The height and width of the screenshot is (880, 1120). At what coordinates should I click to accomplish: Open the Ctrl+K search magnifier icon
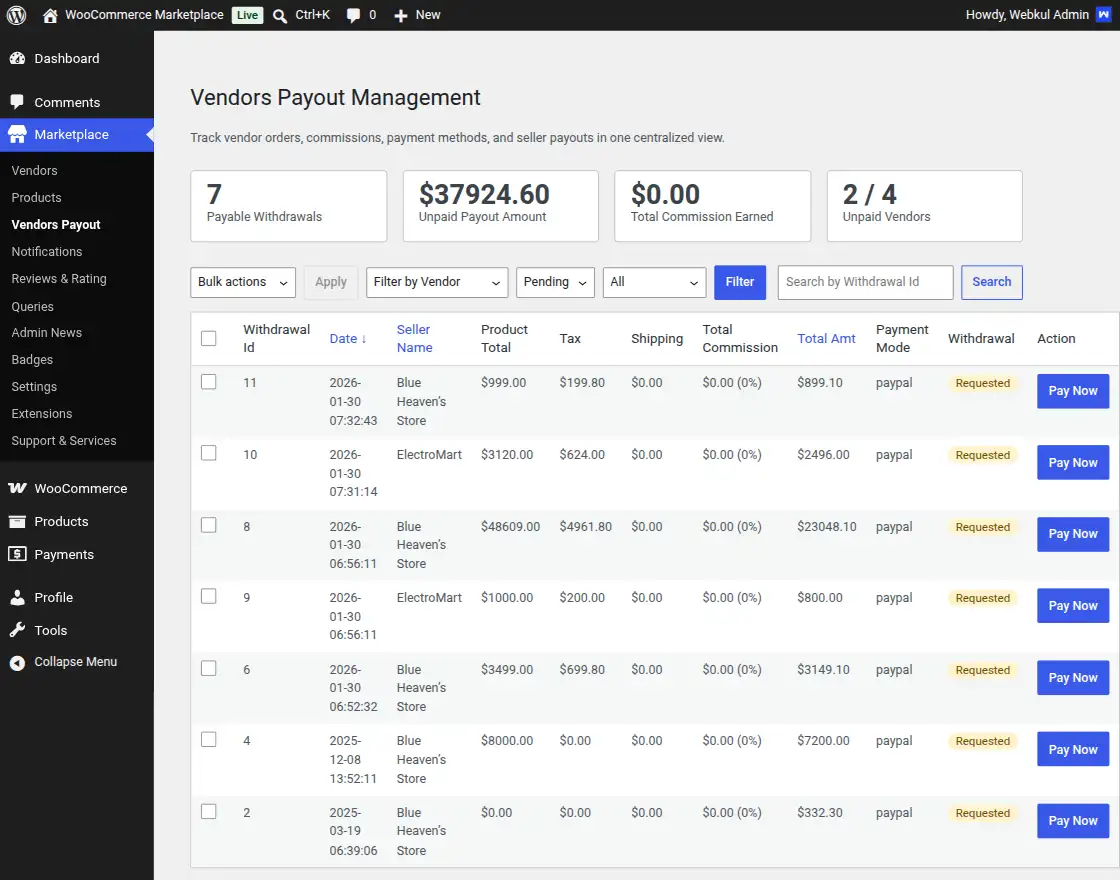(280, 16)
